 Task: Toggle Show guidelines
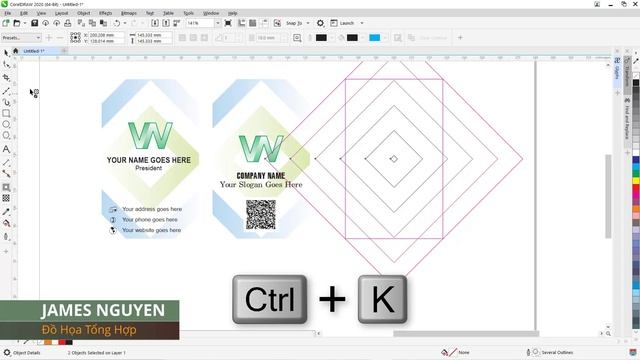pyautogui.click(x=264, y=23)
